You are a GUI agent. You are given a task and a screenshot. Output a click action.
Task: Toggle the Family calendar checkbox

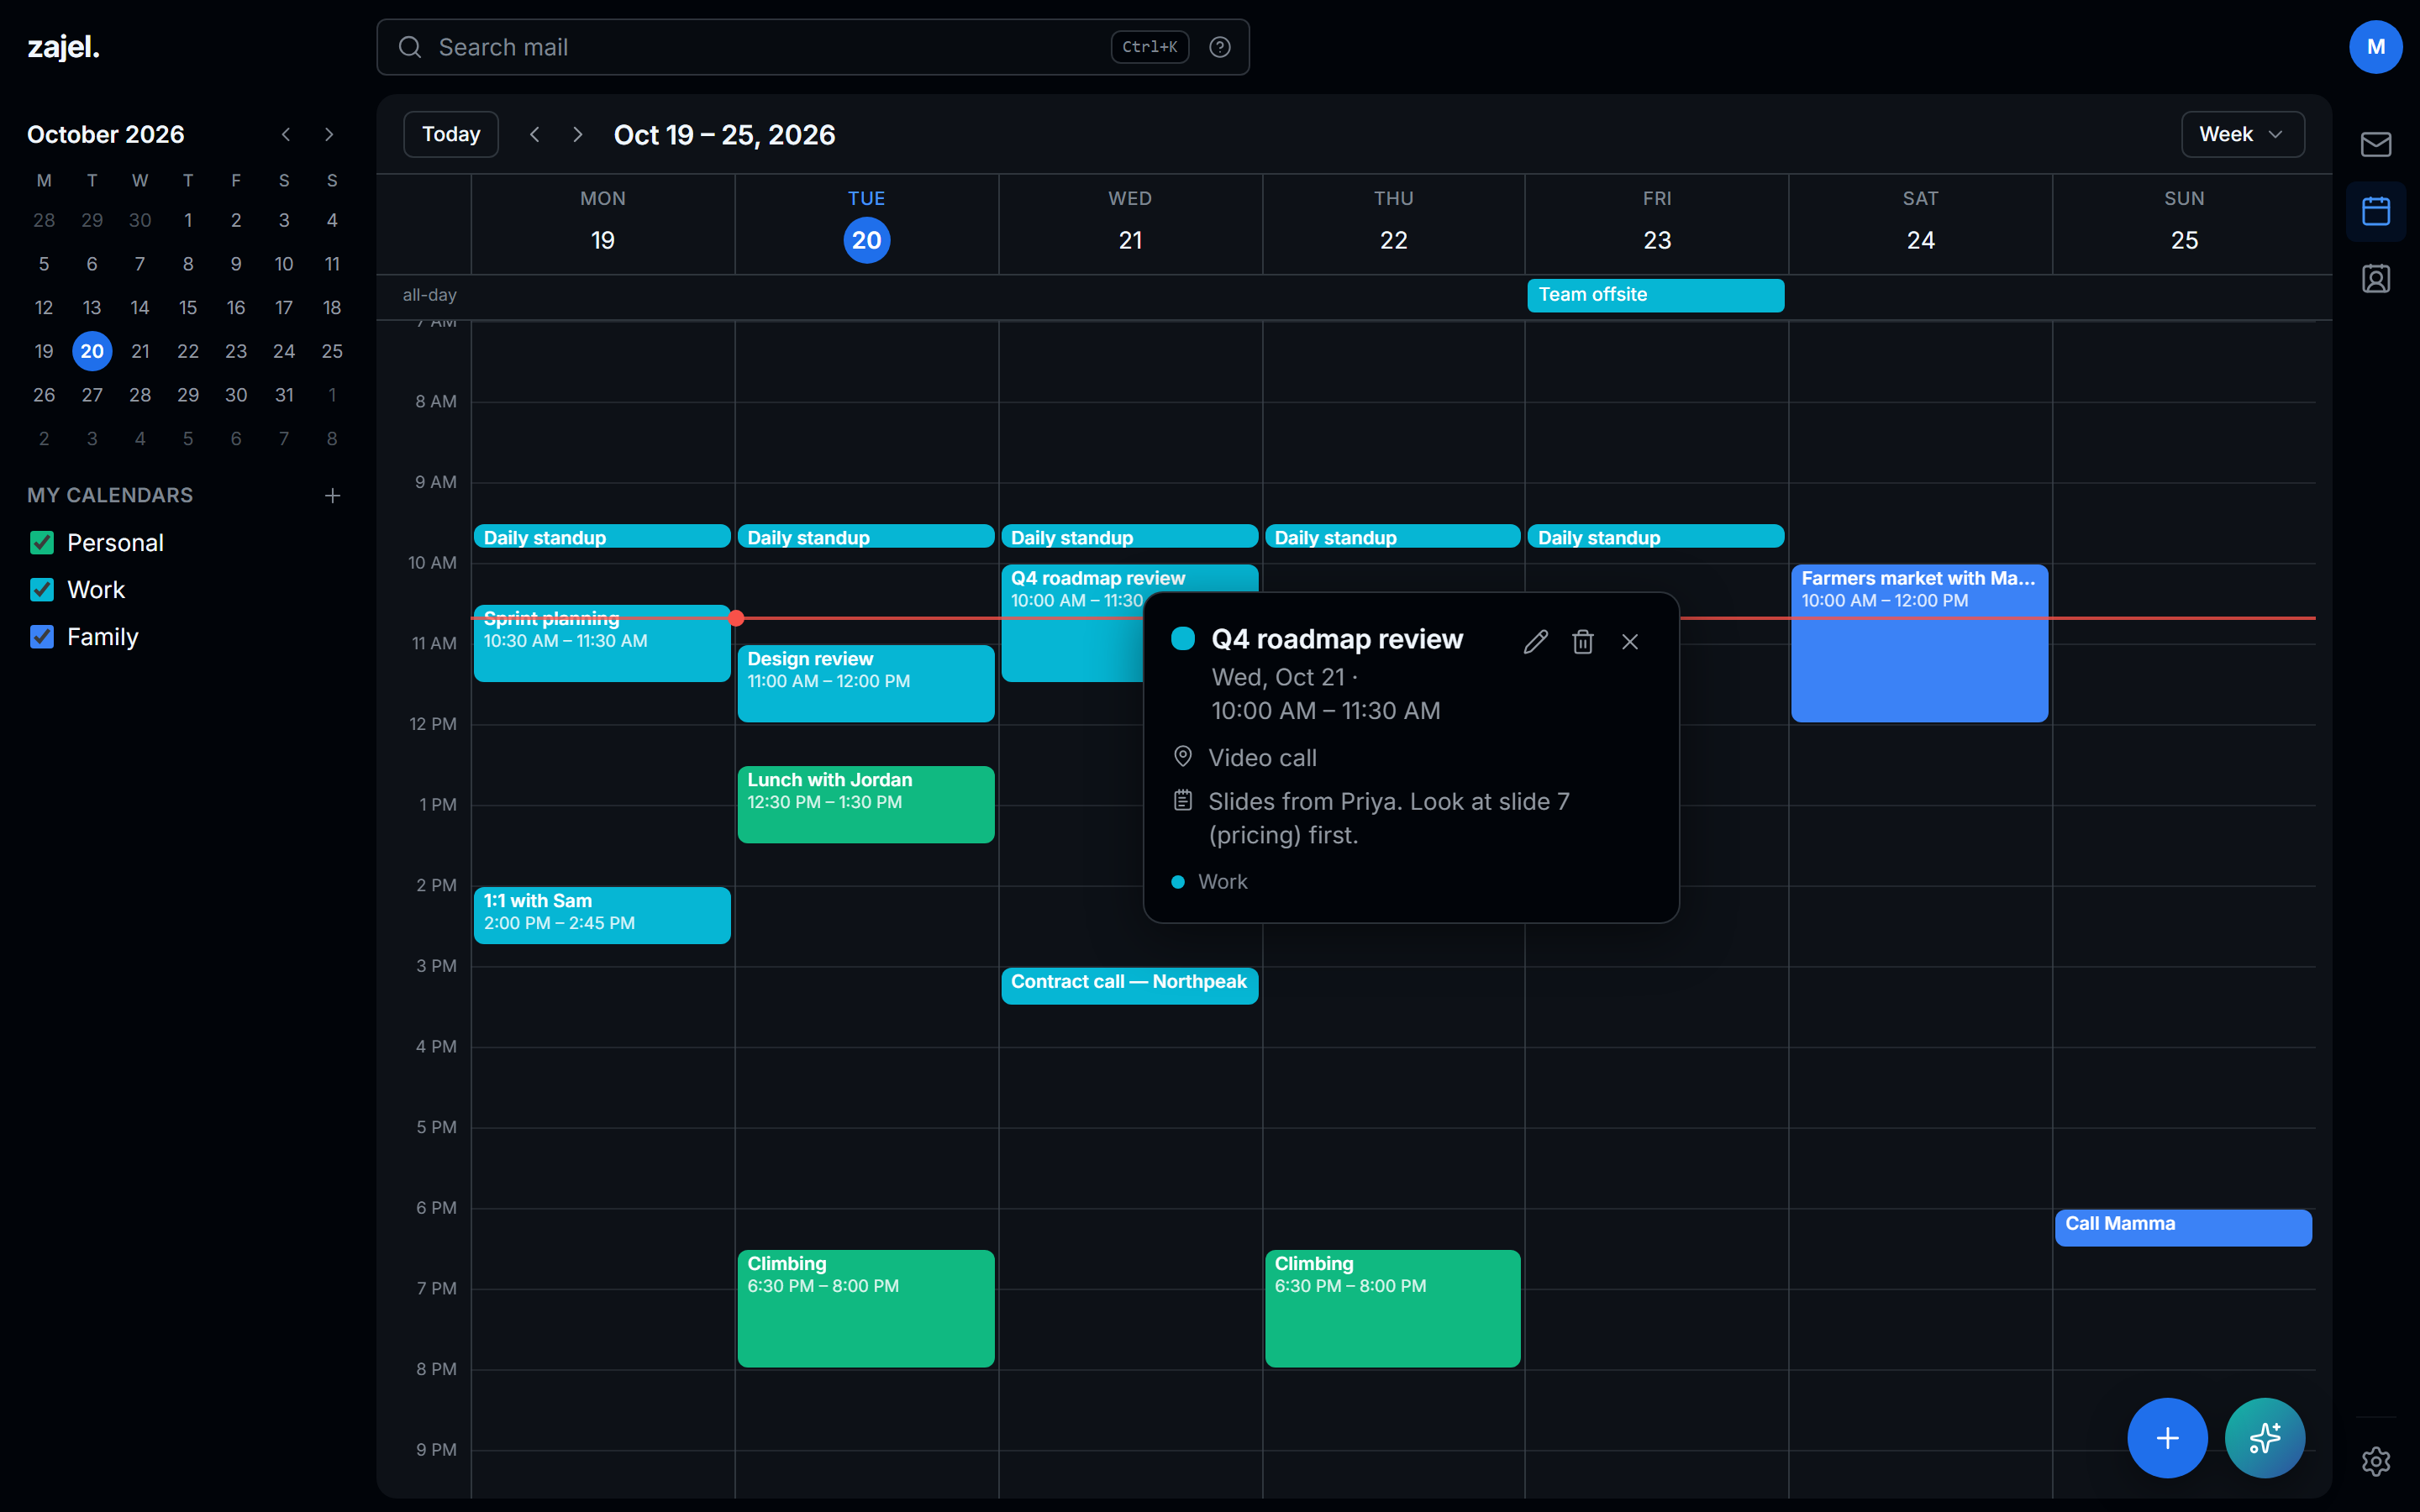(42, 637)
